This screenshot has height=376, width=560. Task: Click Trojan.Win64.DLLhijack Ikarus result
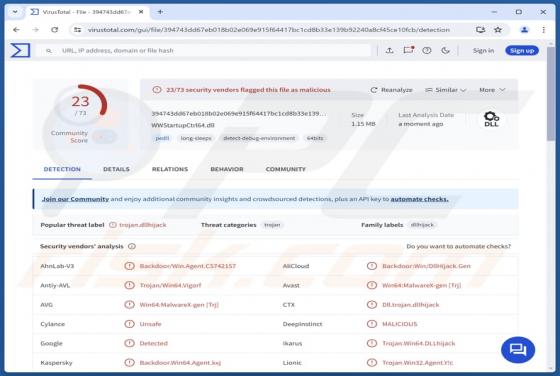click(x=419, y=343)
